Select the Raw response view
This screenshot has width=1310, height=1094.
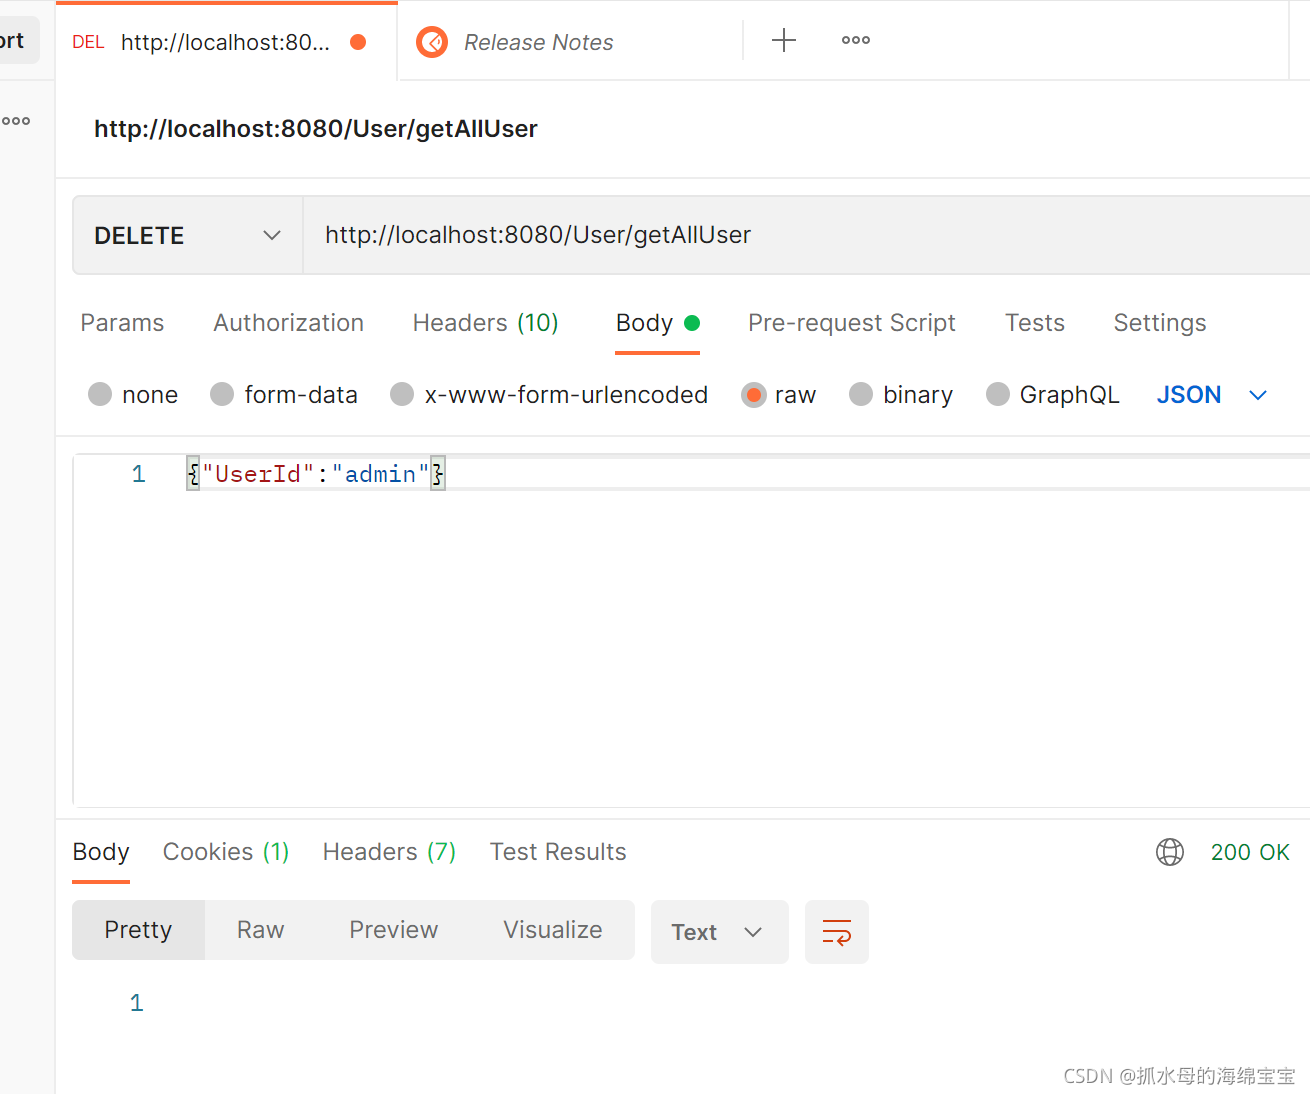(261, 930)
